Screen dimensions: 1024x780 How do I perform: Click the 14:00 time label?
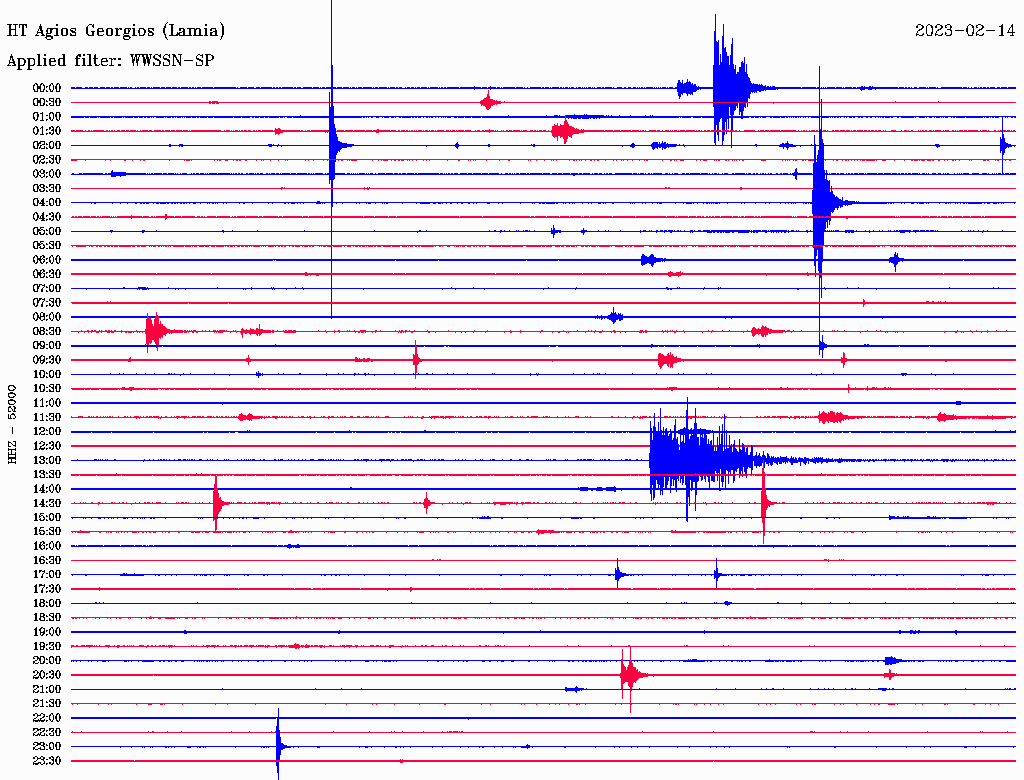[x=47, y=489]
